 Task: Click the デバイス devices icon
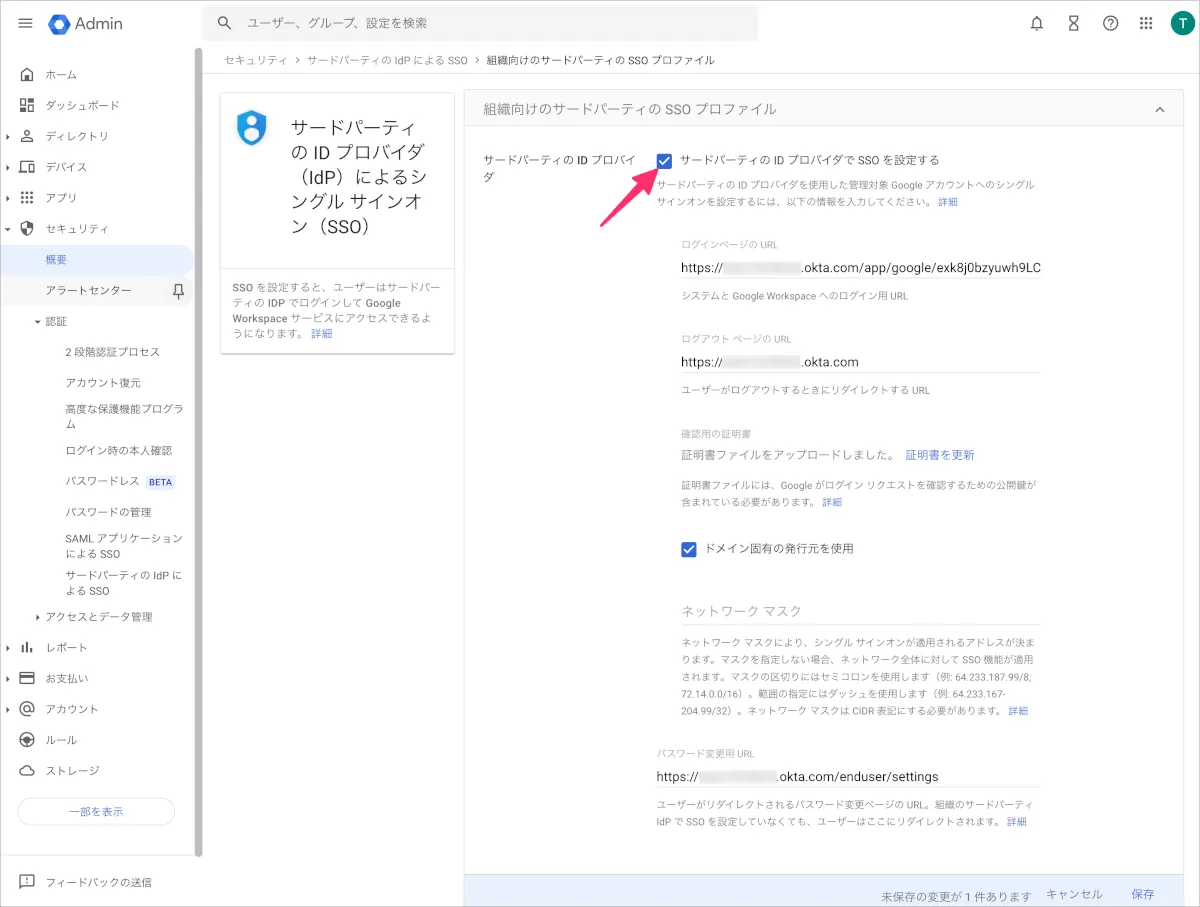[27, 167]
